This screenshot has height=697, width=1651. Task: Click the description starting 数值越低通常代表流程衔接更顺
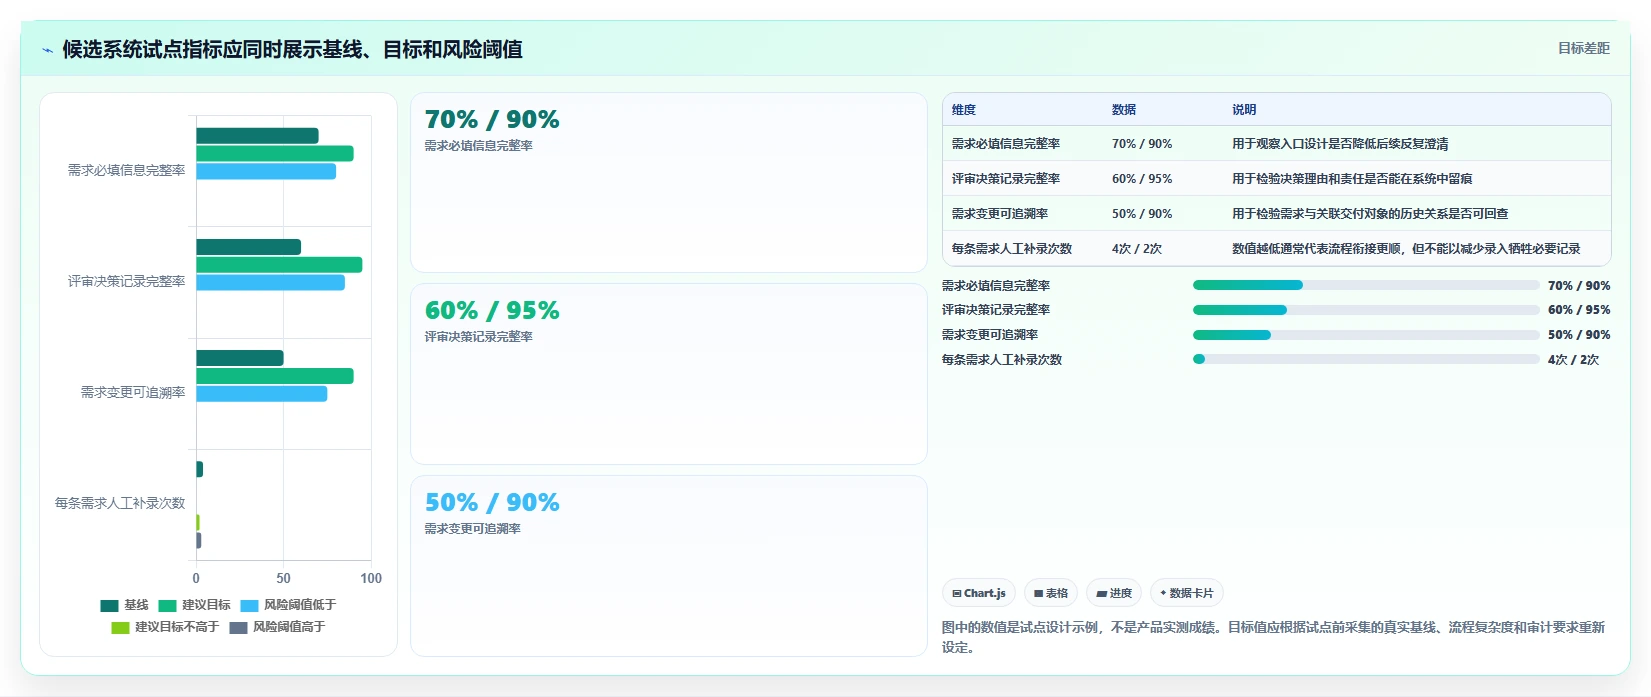1406,249
